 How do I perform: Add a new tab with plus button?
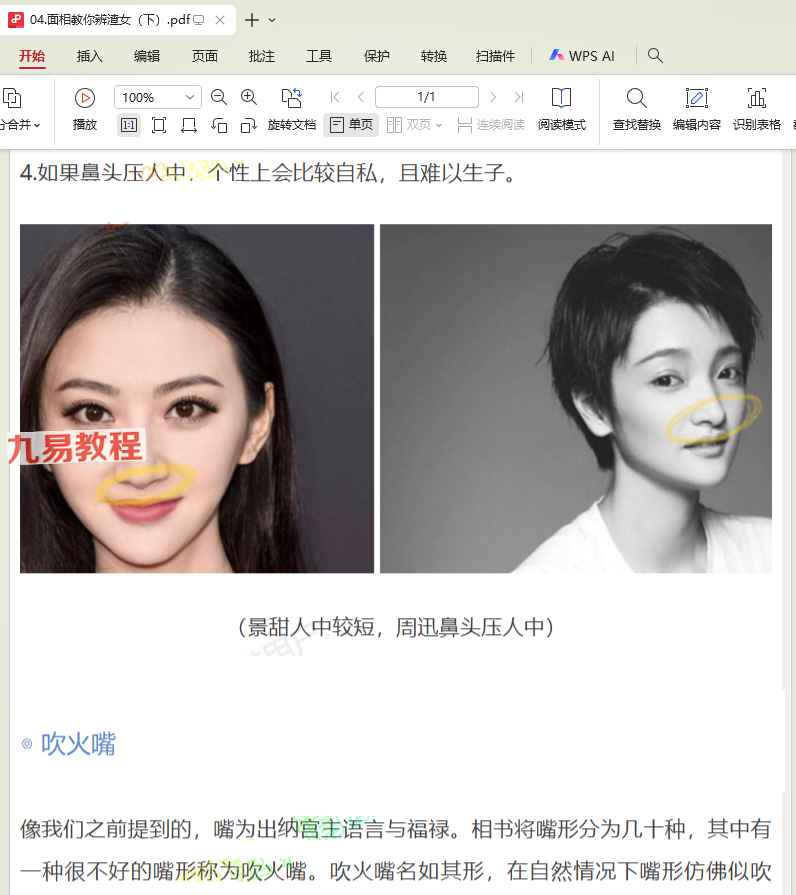(251, 20)
